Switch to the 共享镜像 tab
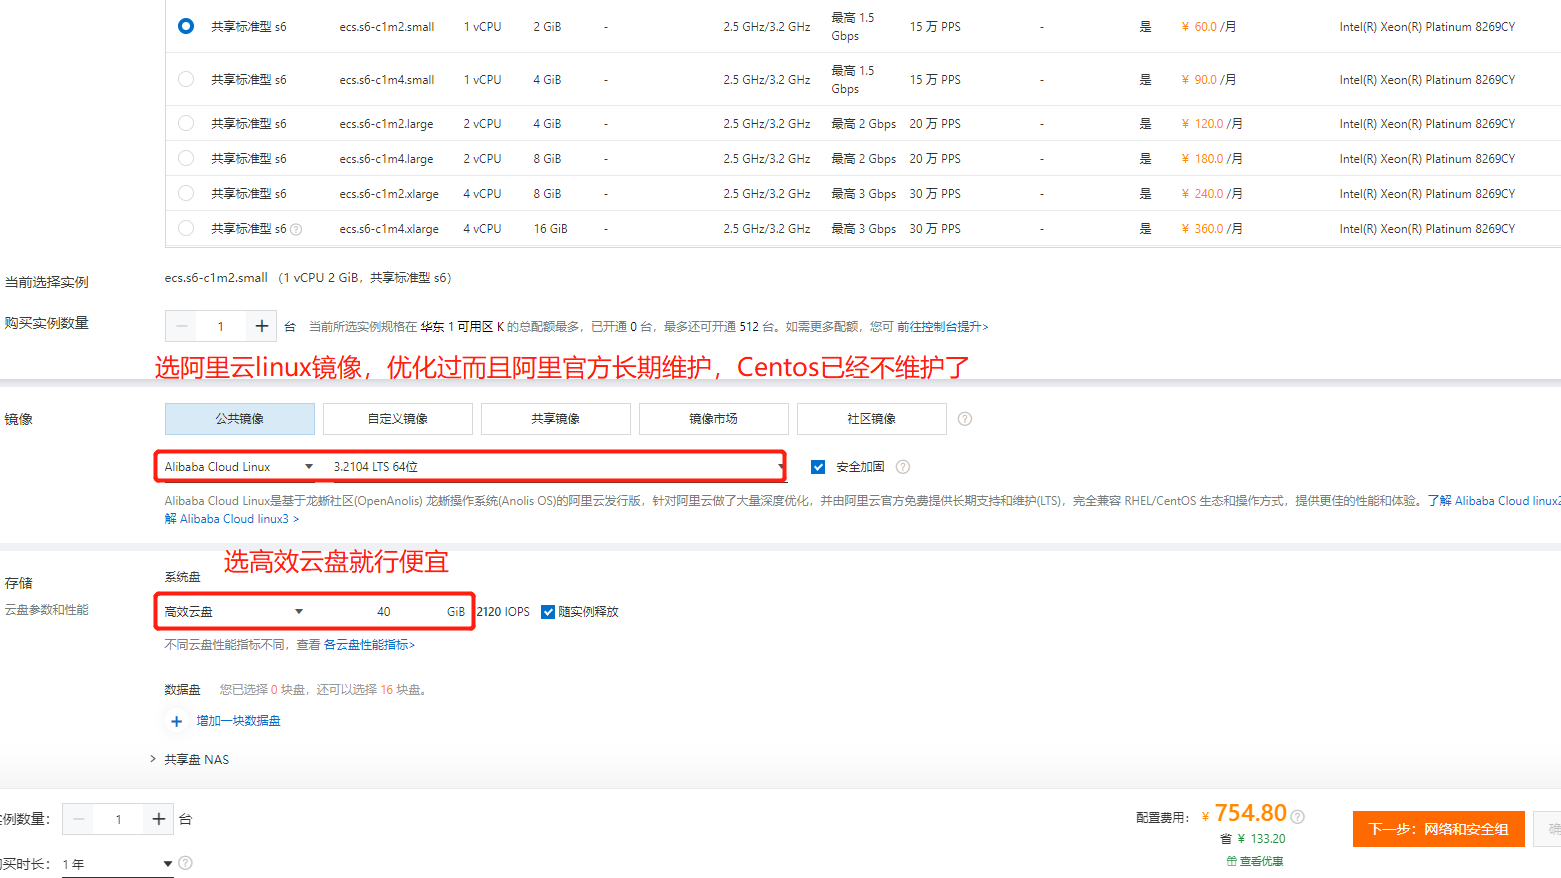1561x878 pixels. point(556,419)
